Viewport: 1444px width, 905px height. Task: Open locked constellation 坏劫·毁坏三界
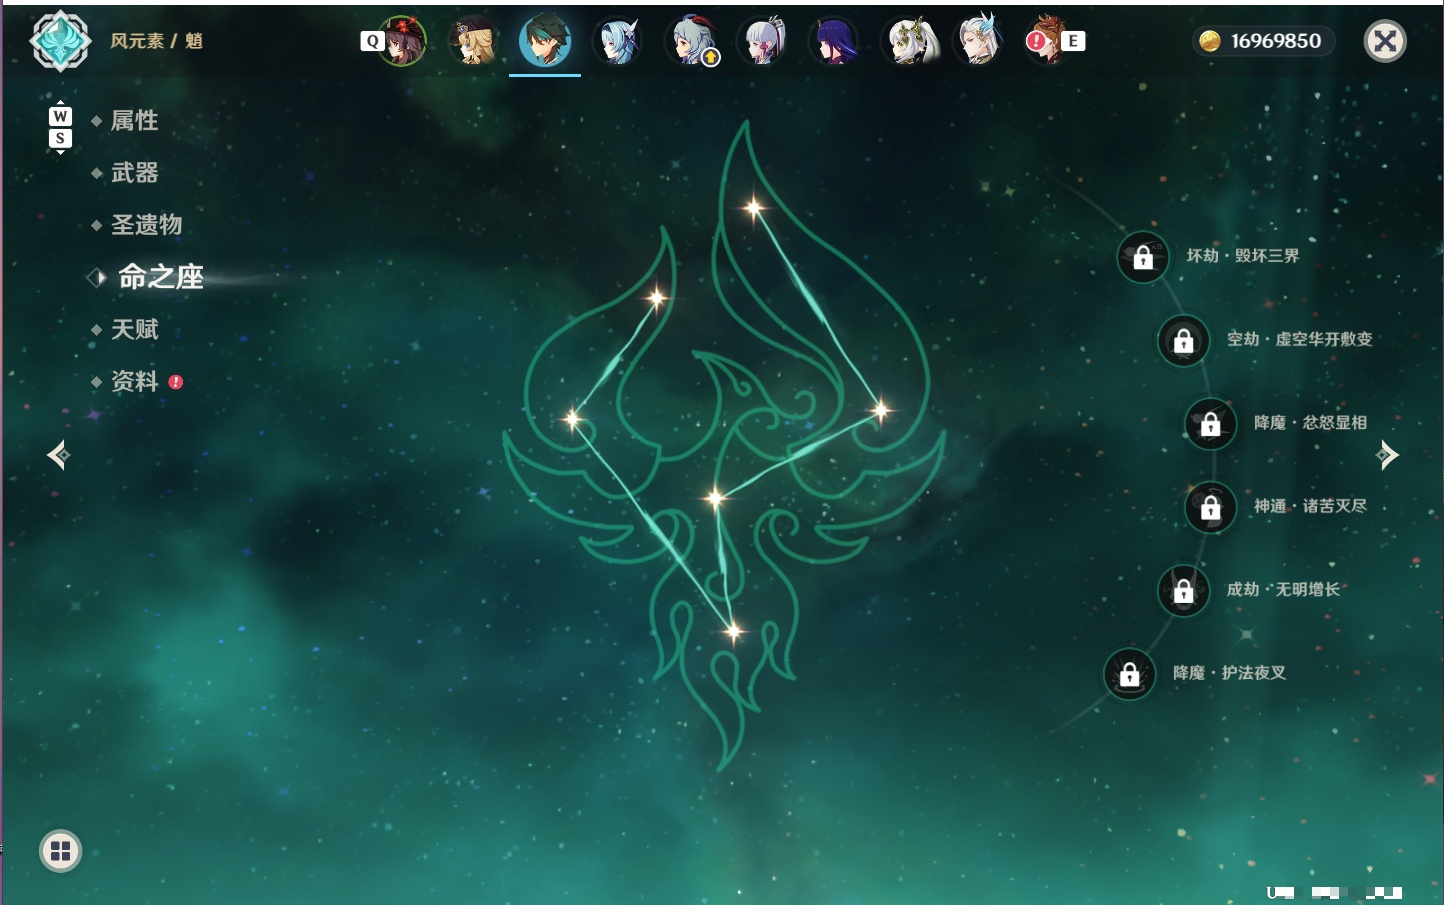coord(1143,257)
